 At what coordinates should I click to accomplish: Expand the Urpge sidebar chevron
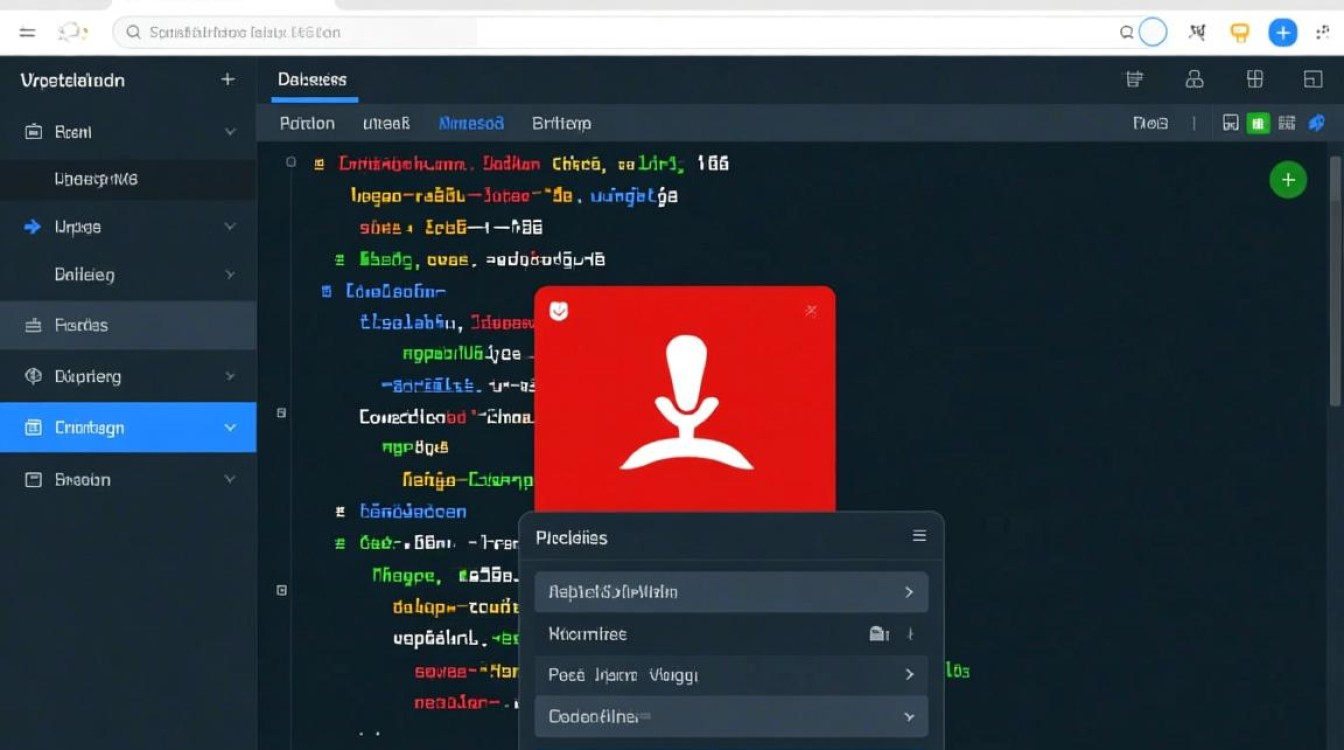point(230,227)
